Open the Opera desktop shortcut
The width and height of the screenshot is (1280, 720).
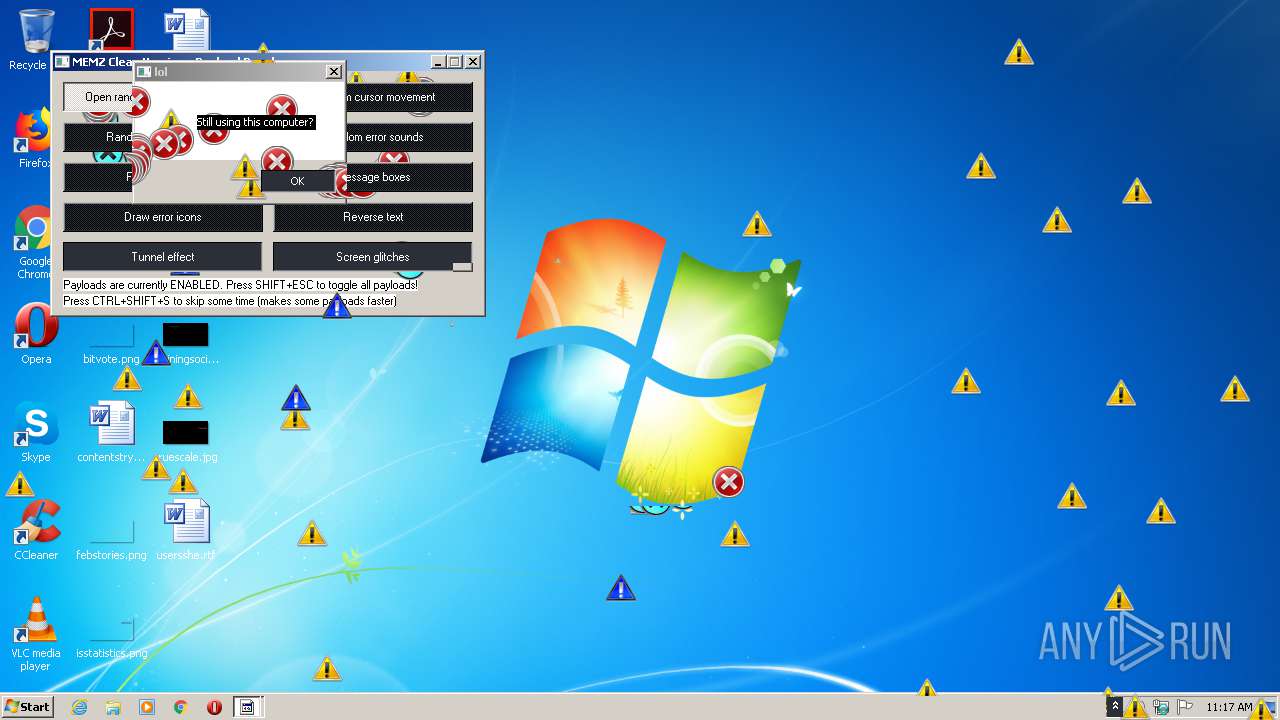[x=35, y=334]
